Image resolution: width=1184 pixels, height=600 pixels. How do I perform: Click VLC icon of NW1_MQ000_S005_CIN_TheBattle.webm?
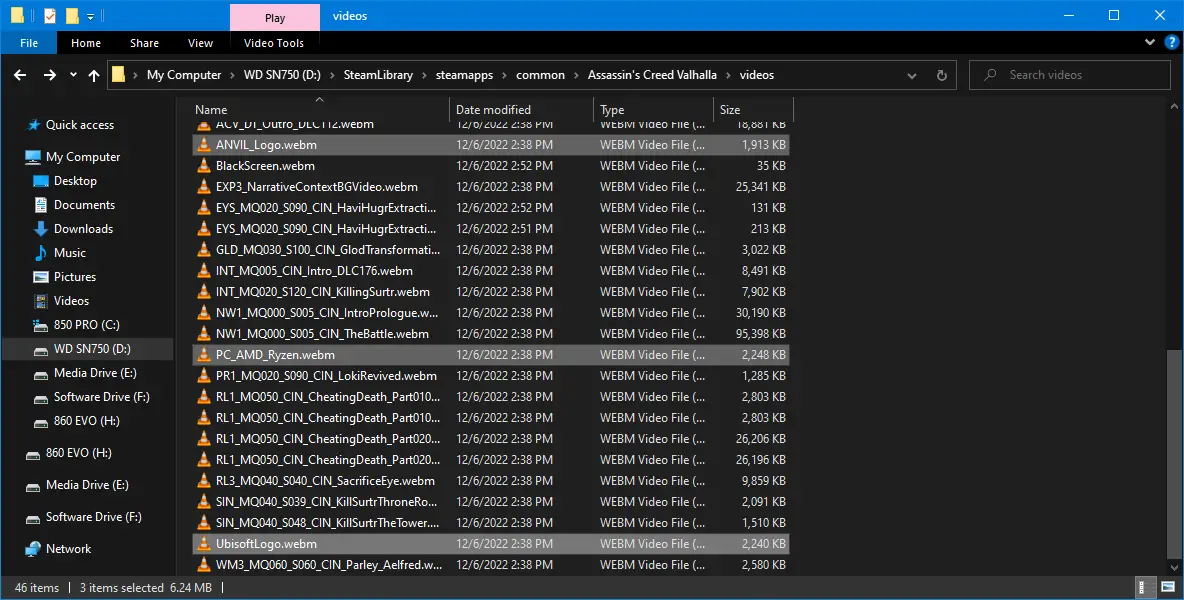203,334
